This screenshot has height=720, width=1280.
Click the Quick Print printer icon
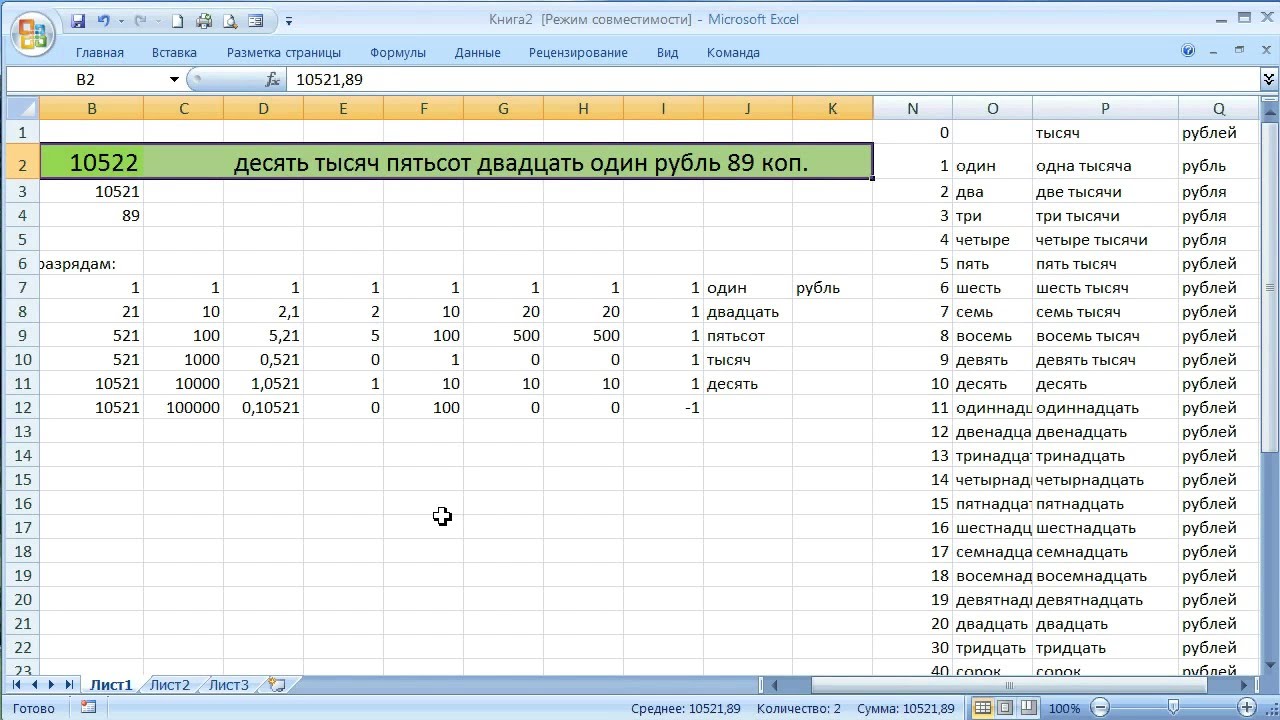click(x=204, y=20)
